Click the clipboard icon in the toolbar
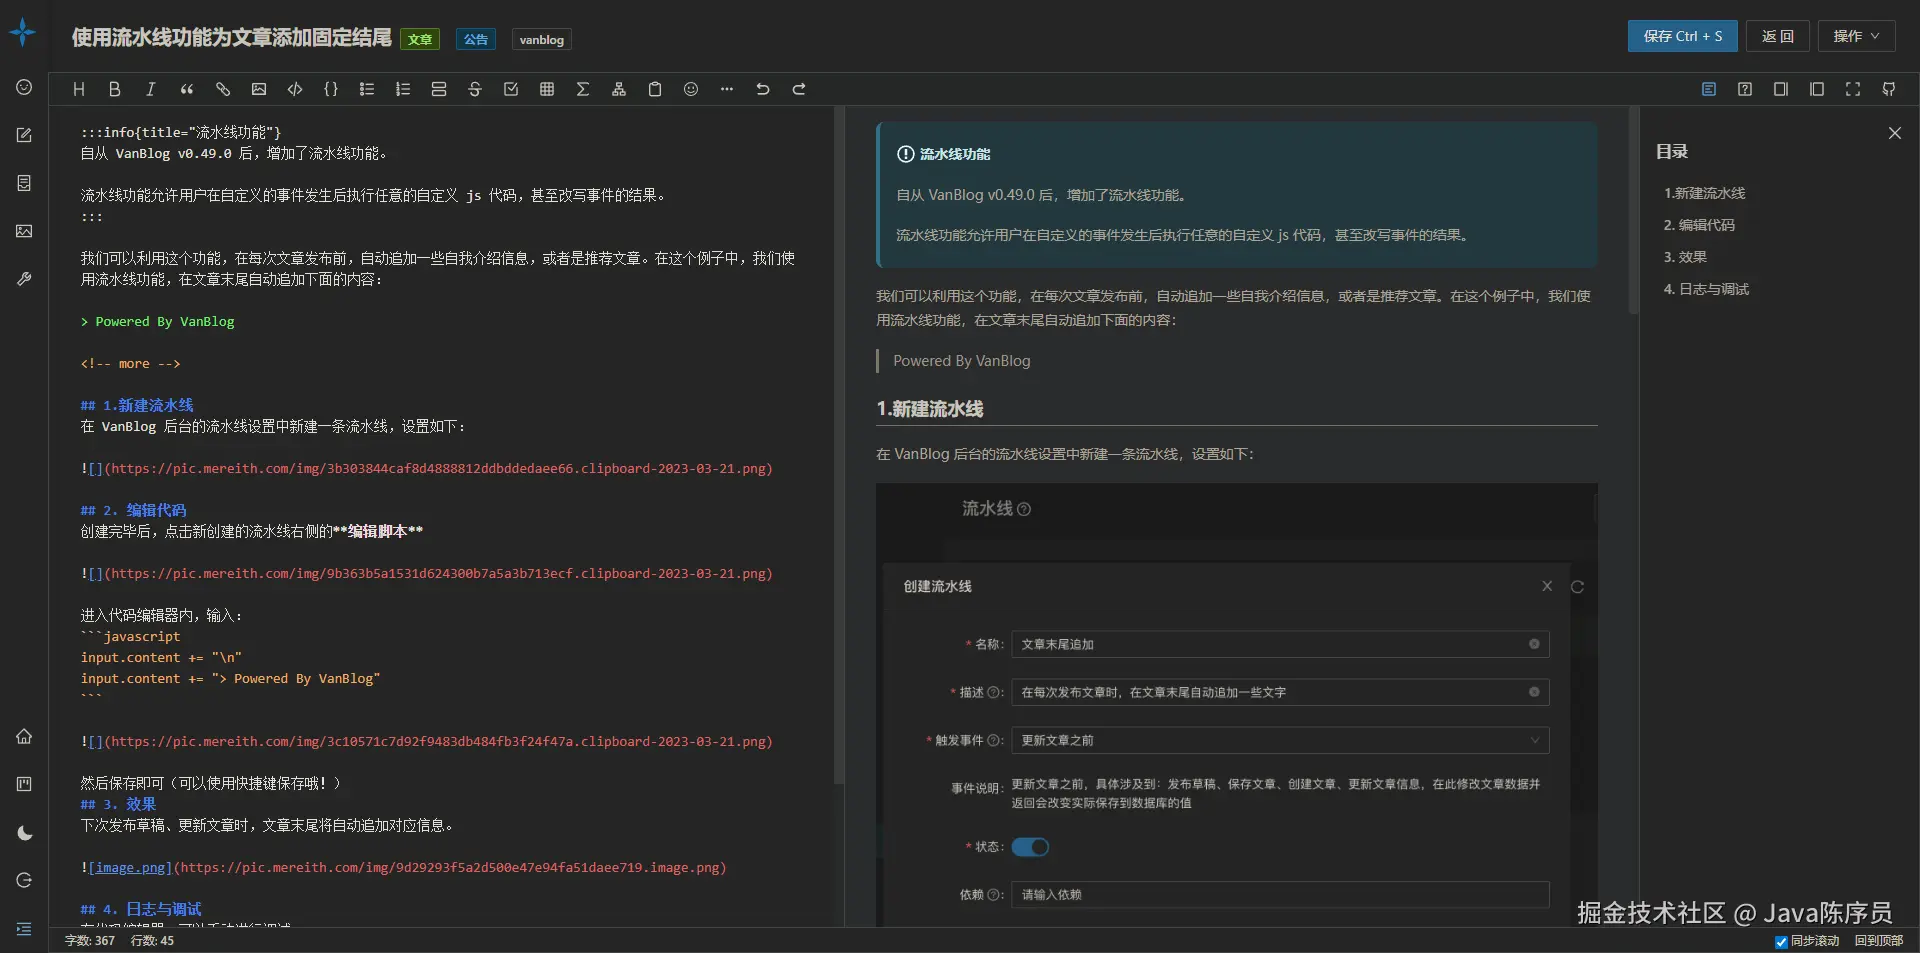Screen dimensions: 1920x953 tap(655, 89)
